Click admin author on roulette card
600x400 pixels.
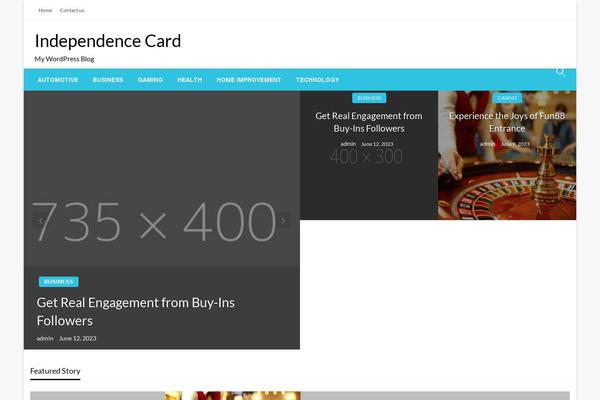(488, 144)
